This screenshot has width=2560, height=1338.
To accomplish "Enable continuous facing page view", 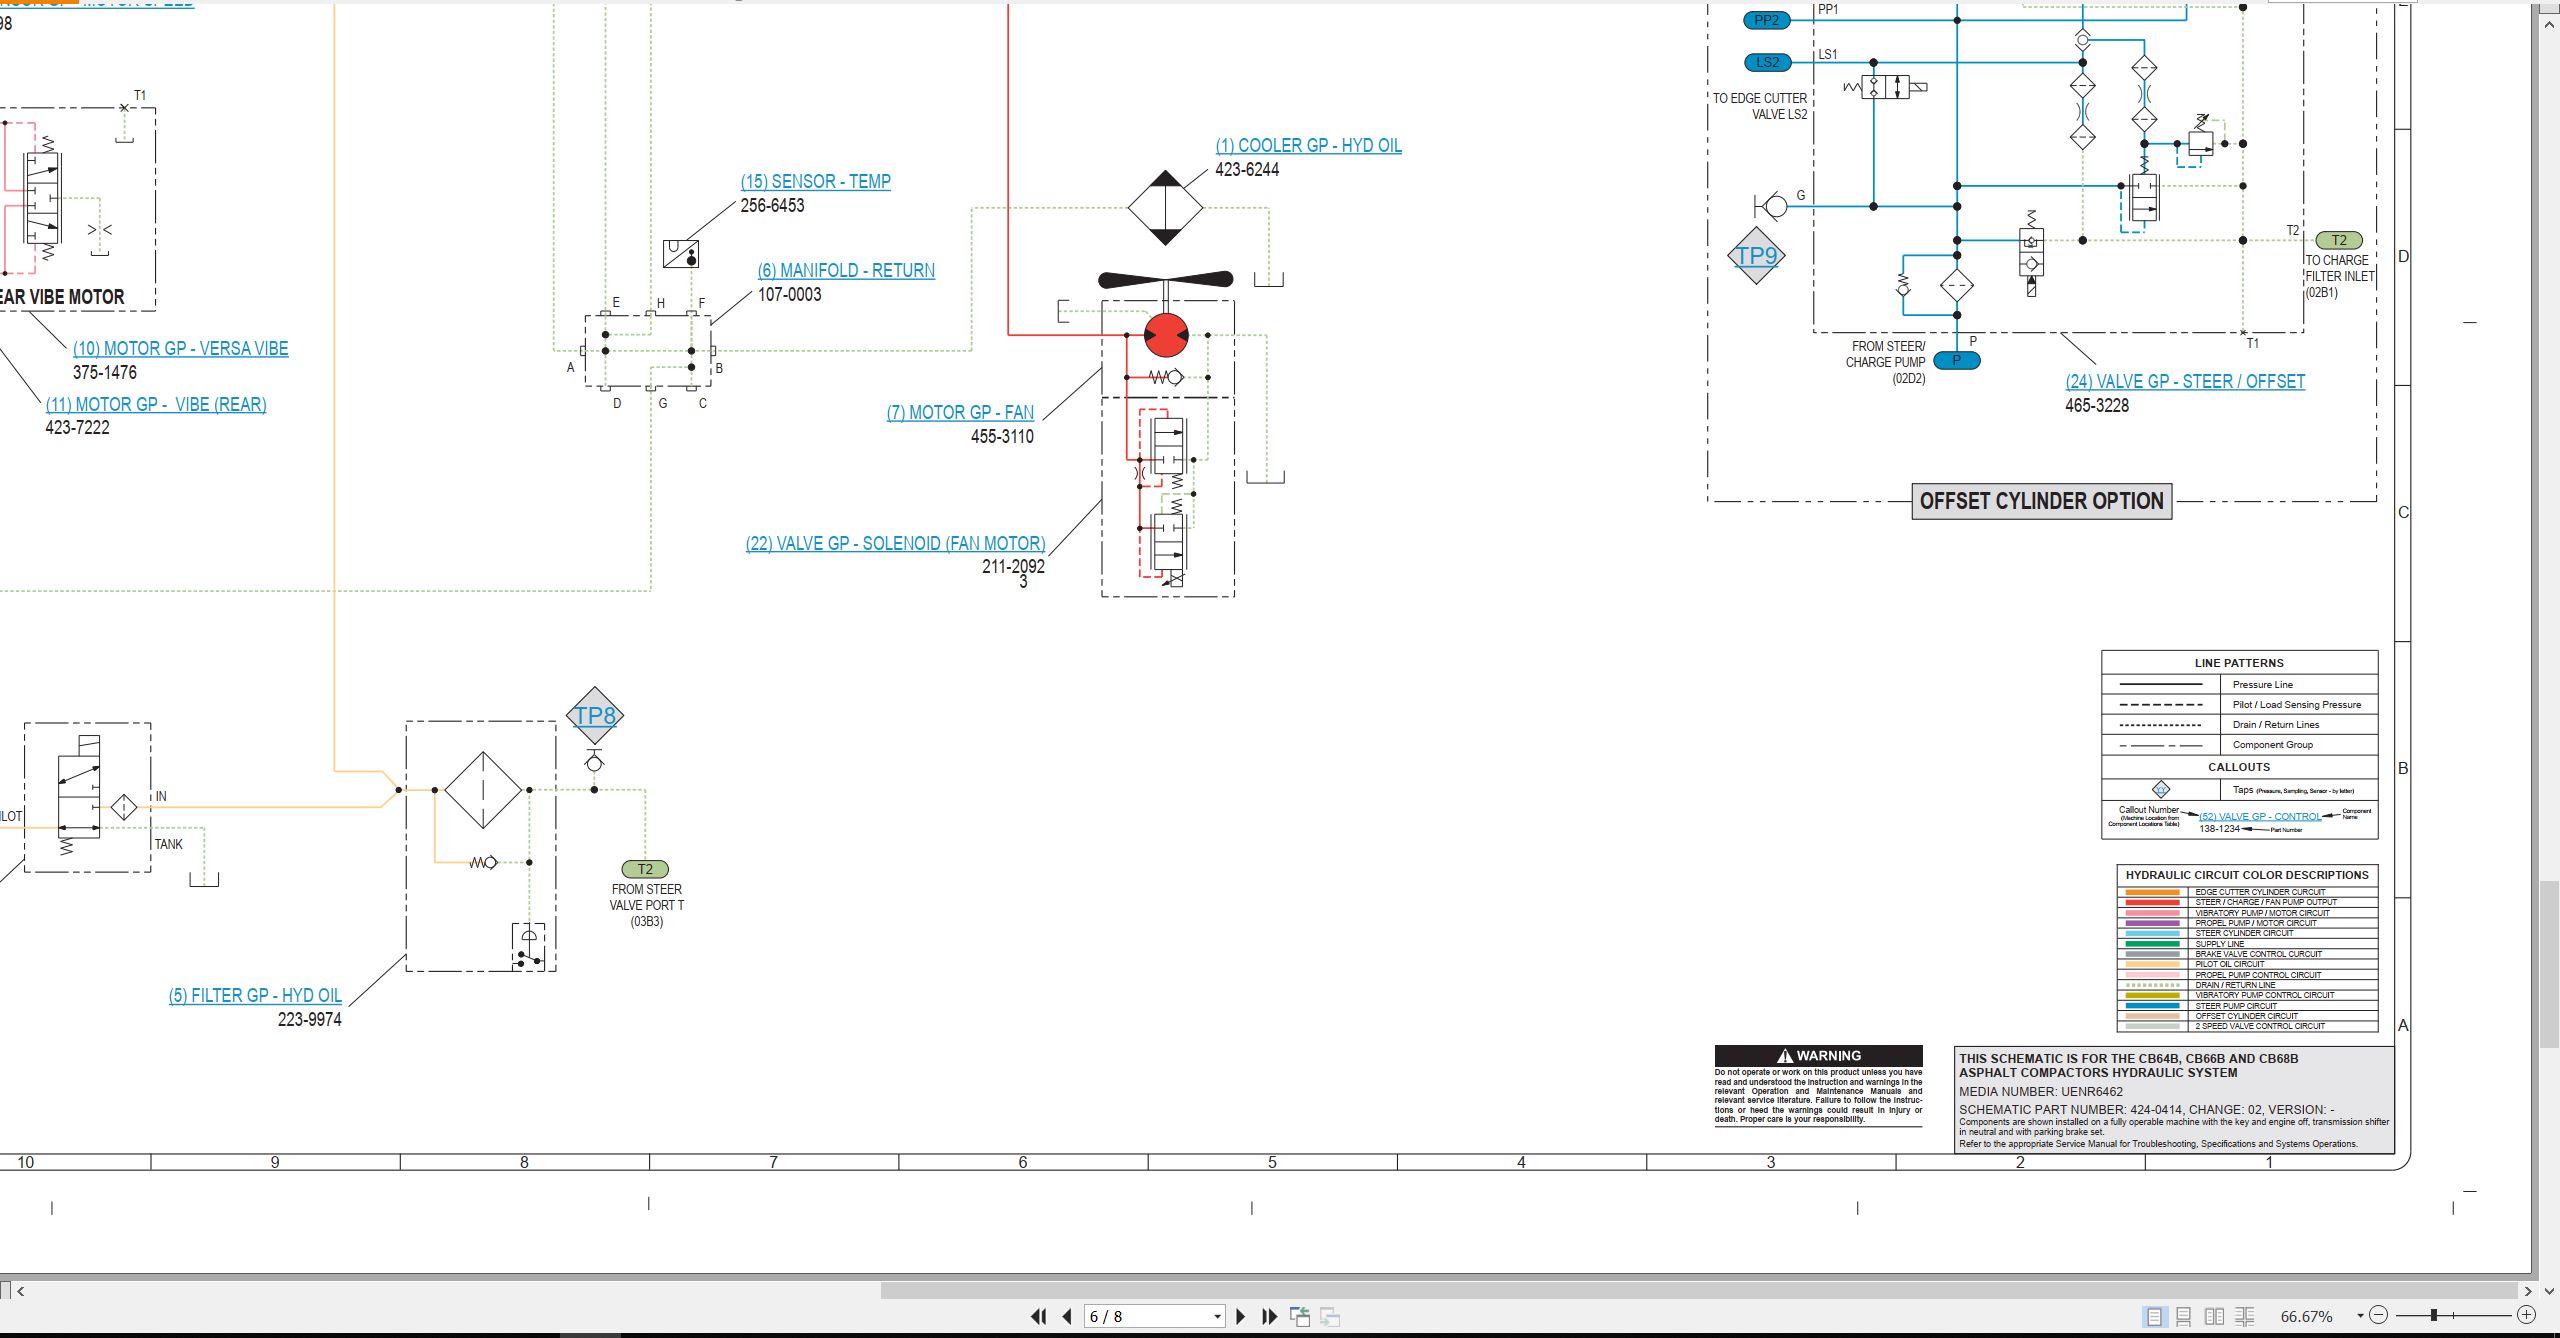I will tap(2245, 1316).
